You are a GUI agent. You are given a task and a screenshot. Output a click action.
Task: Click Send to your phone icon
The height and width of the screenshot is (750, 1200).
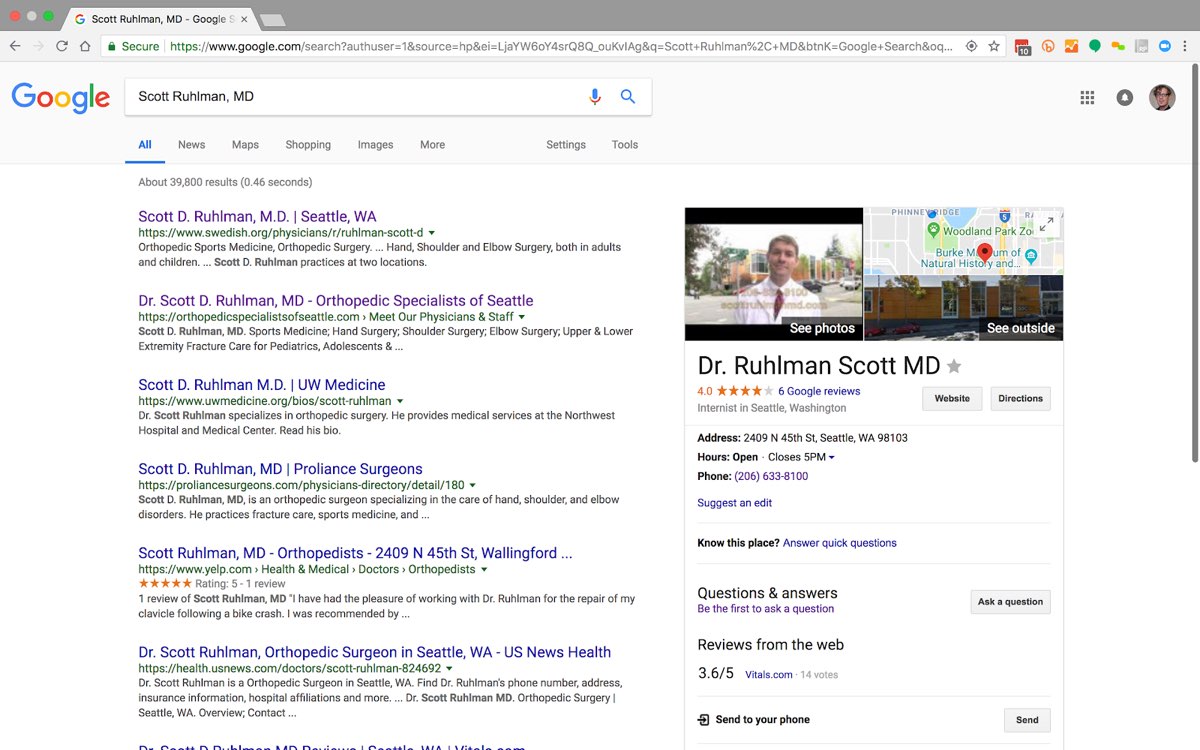click(x=704, y=720)
